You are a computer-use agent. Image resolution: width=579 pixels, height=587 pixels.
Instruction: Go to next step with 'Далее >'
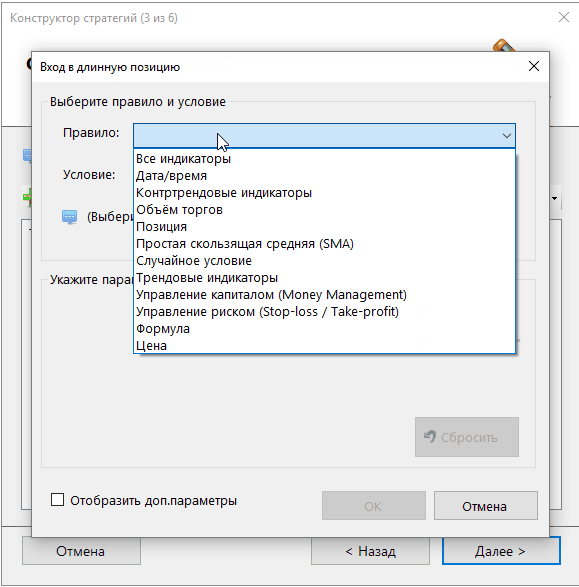(501, 551)
